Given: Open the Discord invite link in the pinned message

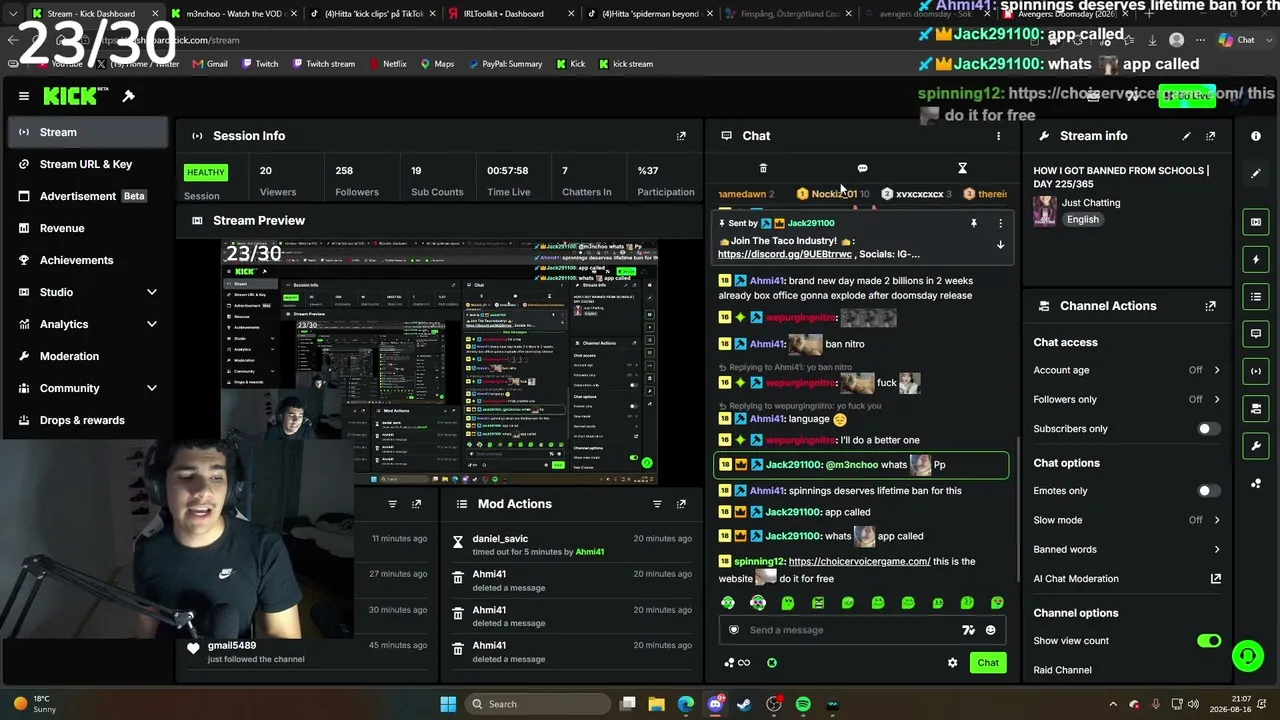Looking at the screenshot, I should [784, 254].
